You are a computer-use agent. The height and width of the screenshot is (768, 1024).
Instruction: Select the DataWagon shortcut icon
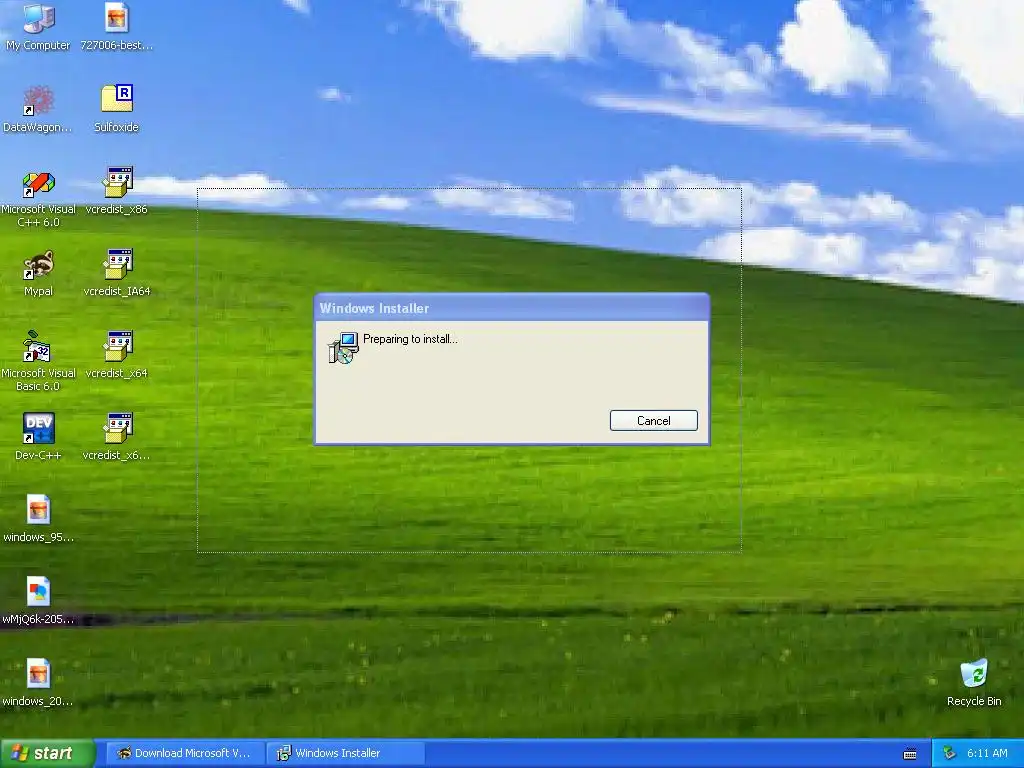click(38, 108)
